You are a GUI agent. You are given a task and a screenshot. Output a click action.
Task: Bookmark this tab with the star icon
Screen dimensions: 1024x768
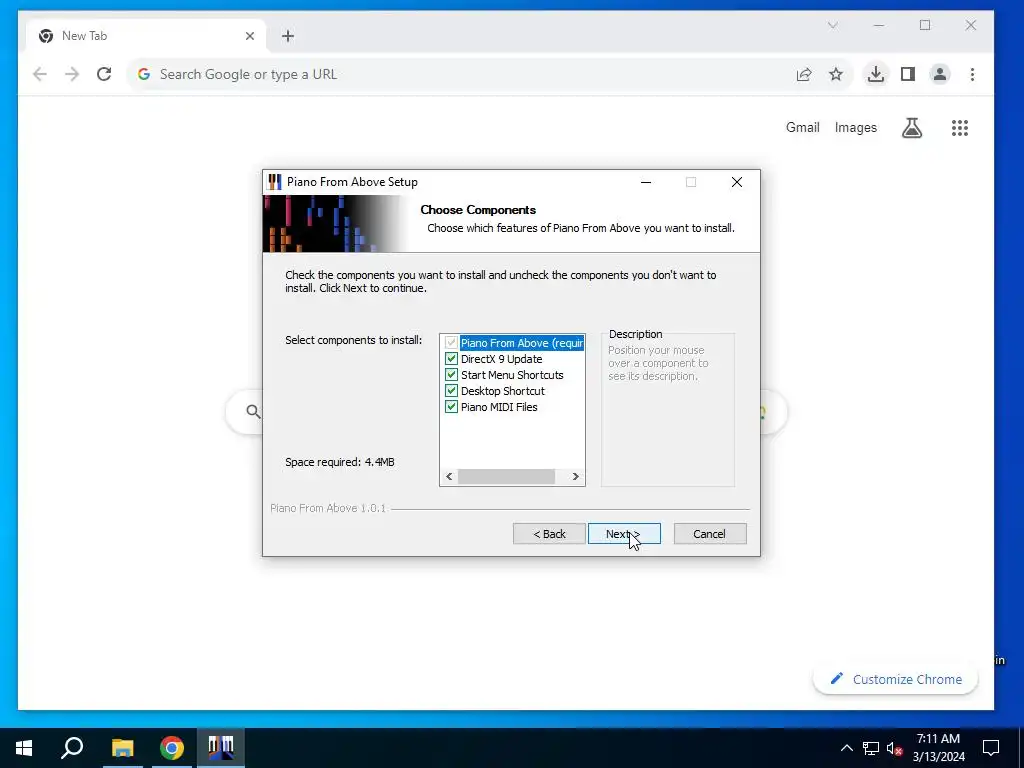[x=836, y=74]
